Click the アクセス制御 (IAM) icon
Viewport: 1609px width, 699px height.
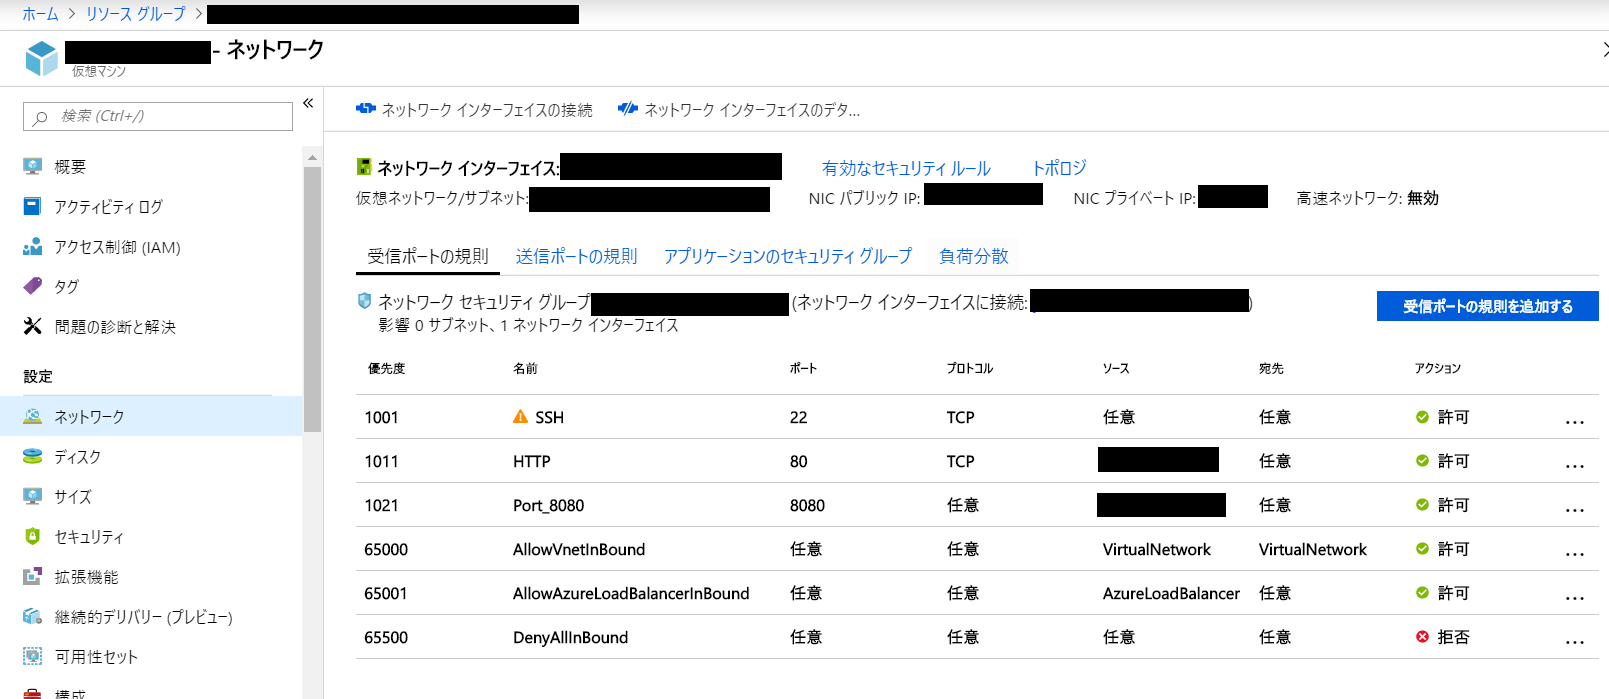[x=33, y=246]
